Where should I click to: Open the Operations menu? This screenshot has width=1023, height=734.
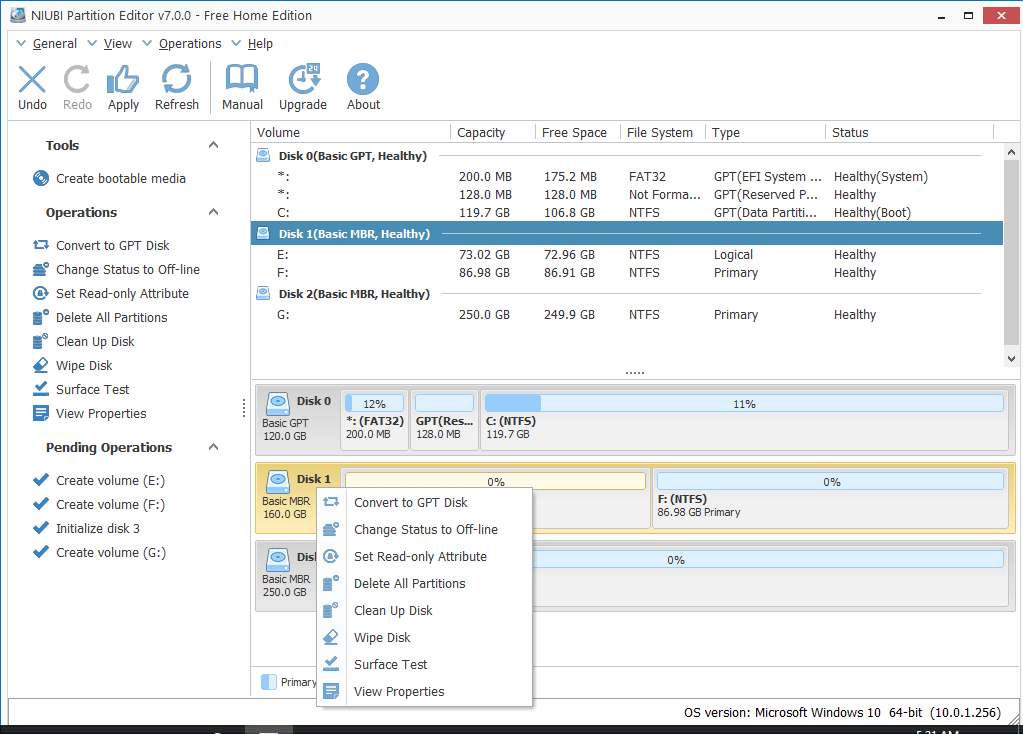(x=188, y=43)
